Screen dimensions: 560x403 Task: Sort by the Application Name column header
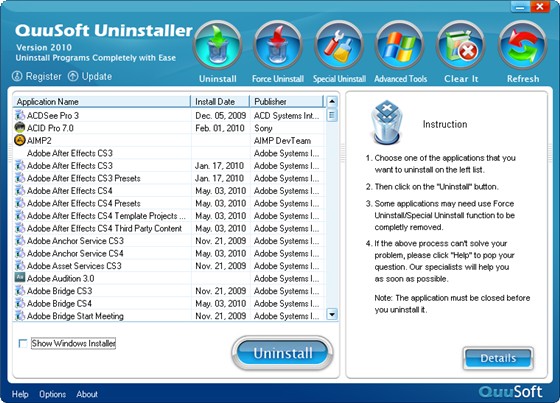102,101
